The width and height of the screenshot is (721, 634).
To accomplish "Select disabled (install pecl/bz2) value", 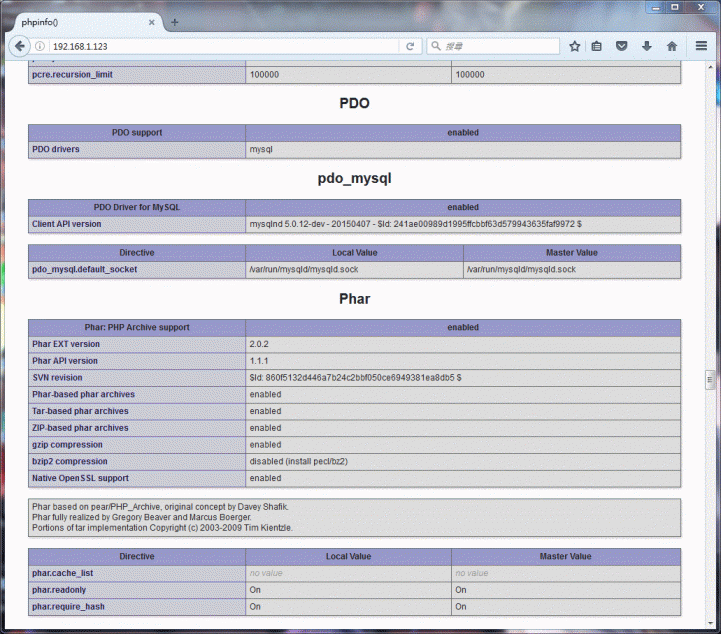I will click(298, 461).
